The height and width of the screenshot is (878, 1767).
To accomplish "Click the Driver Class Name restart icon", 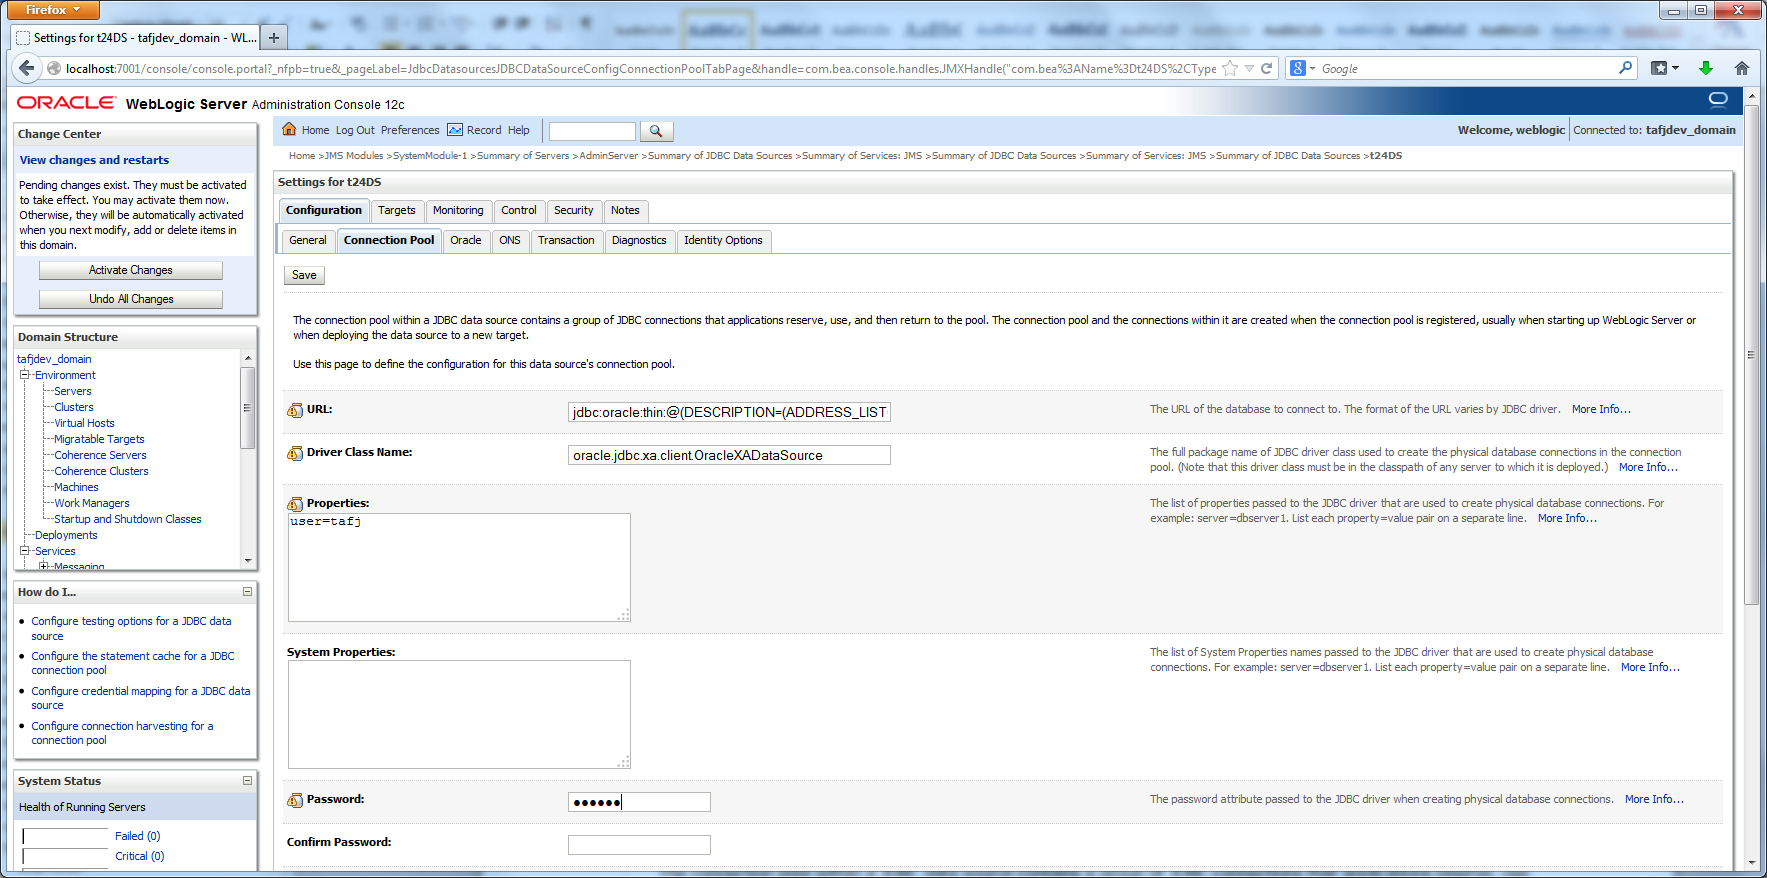I will pos(295,453).
